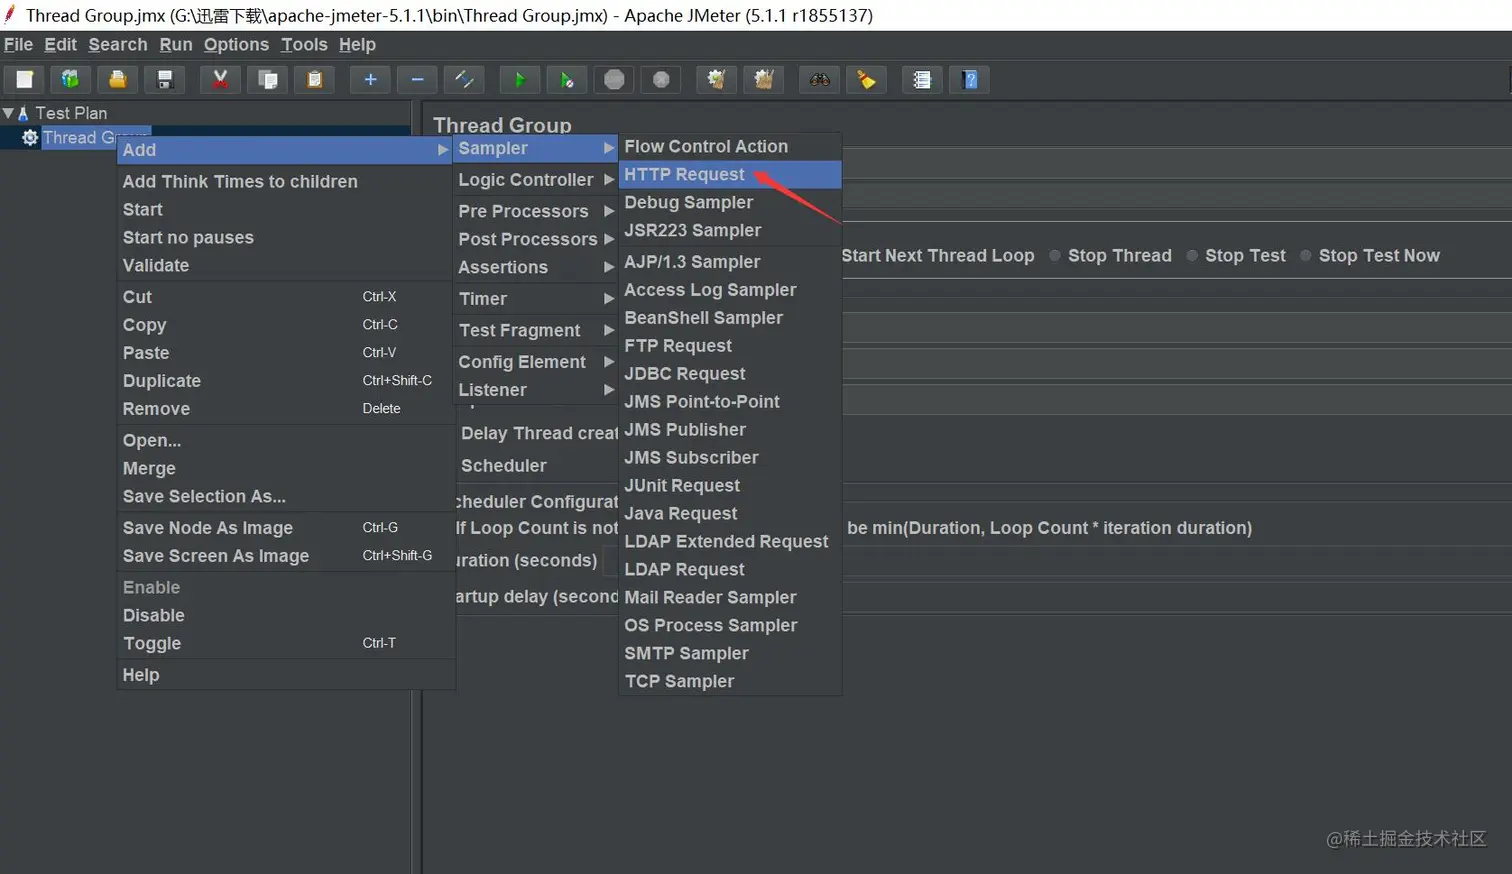Image resolution: width=1512 pixels, height=874 pixels.
Task: Click the Paste clipboard toolbar icon
Action: tap(314, 80)
